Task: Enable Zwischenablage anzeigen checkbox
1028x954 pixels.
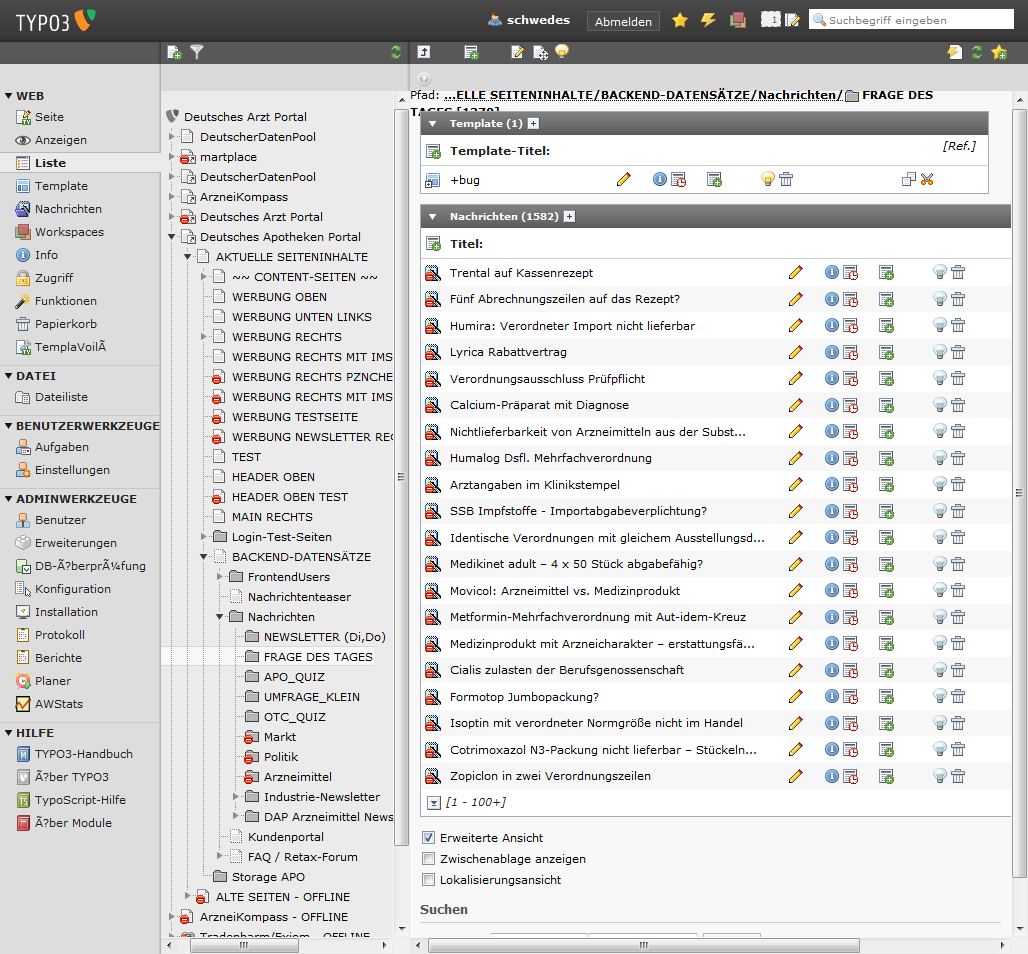Action: (429, 859)
